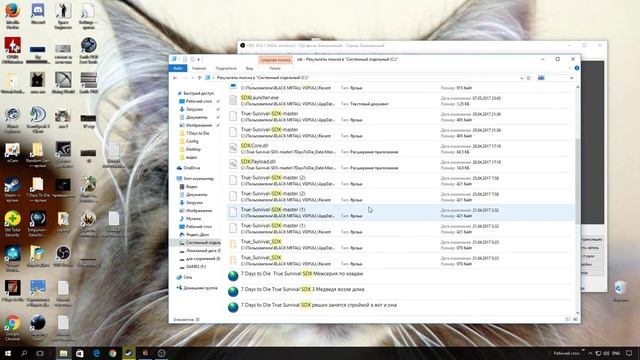Open the Поиск ribbon tab

click(275, 68)
